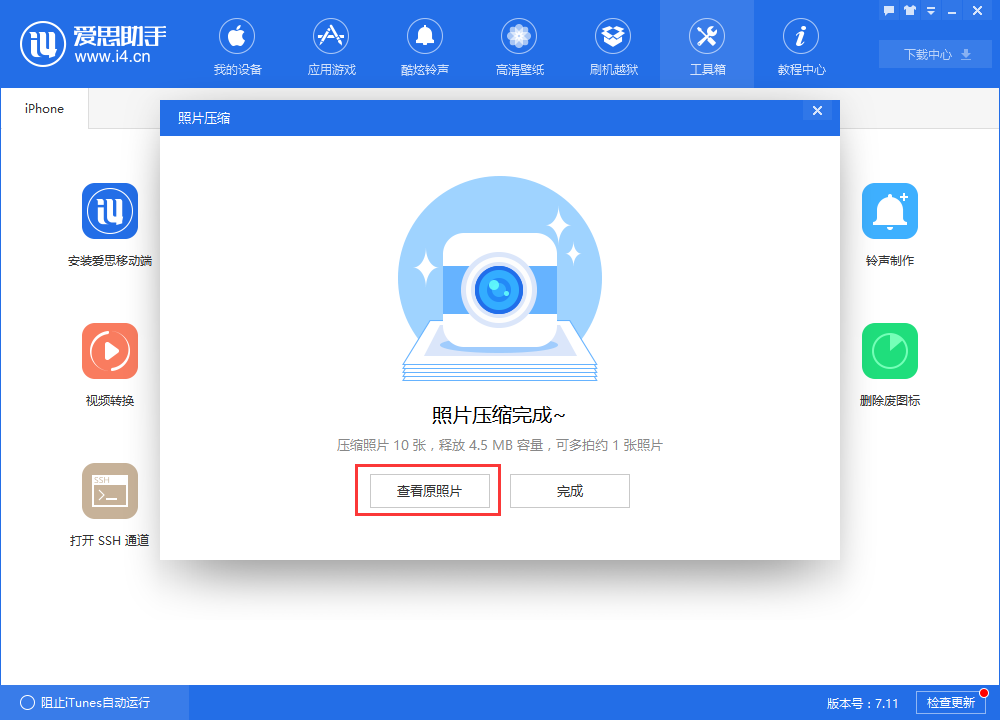This screenshot has width=1000, height=720.
Task: Open the 酷炫铃声 ringtone section
Action: [425, 45]
